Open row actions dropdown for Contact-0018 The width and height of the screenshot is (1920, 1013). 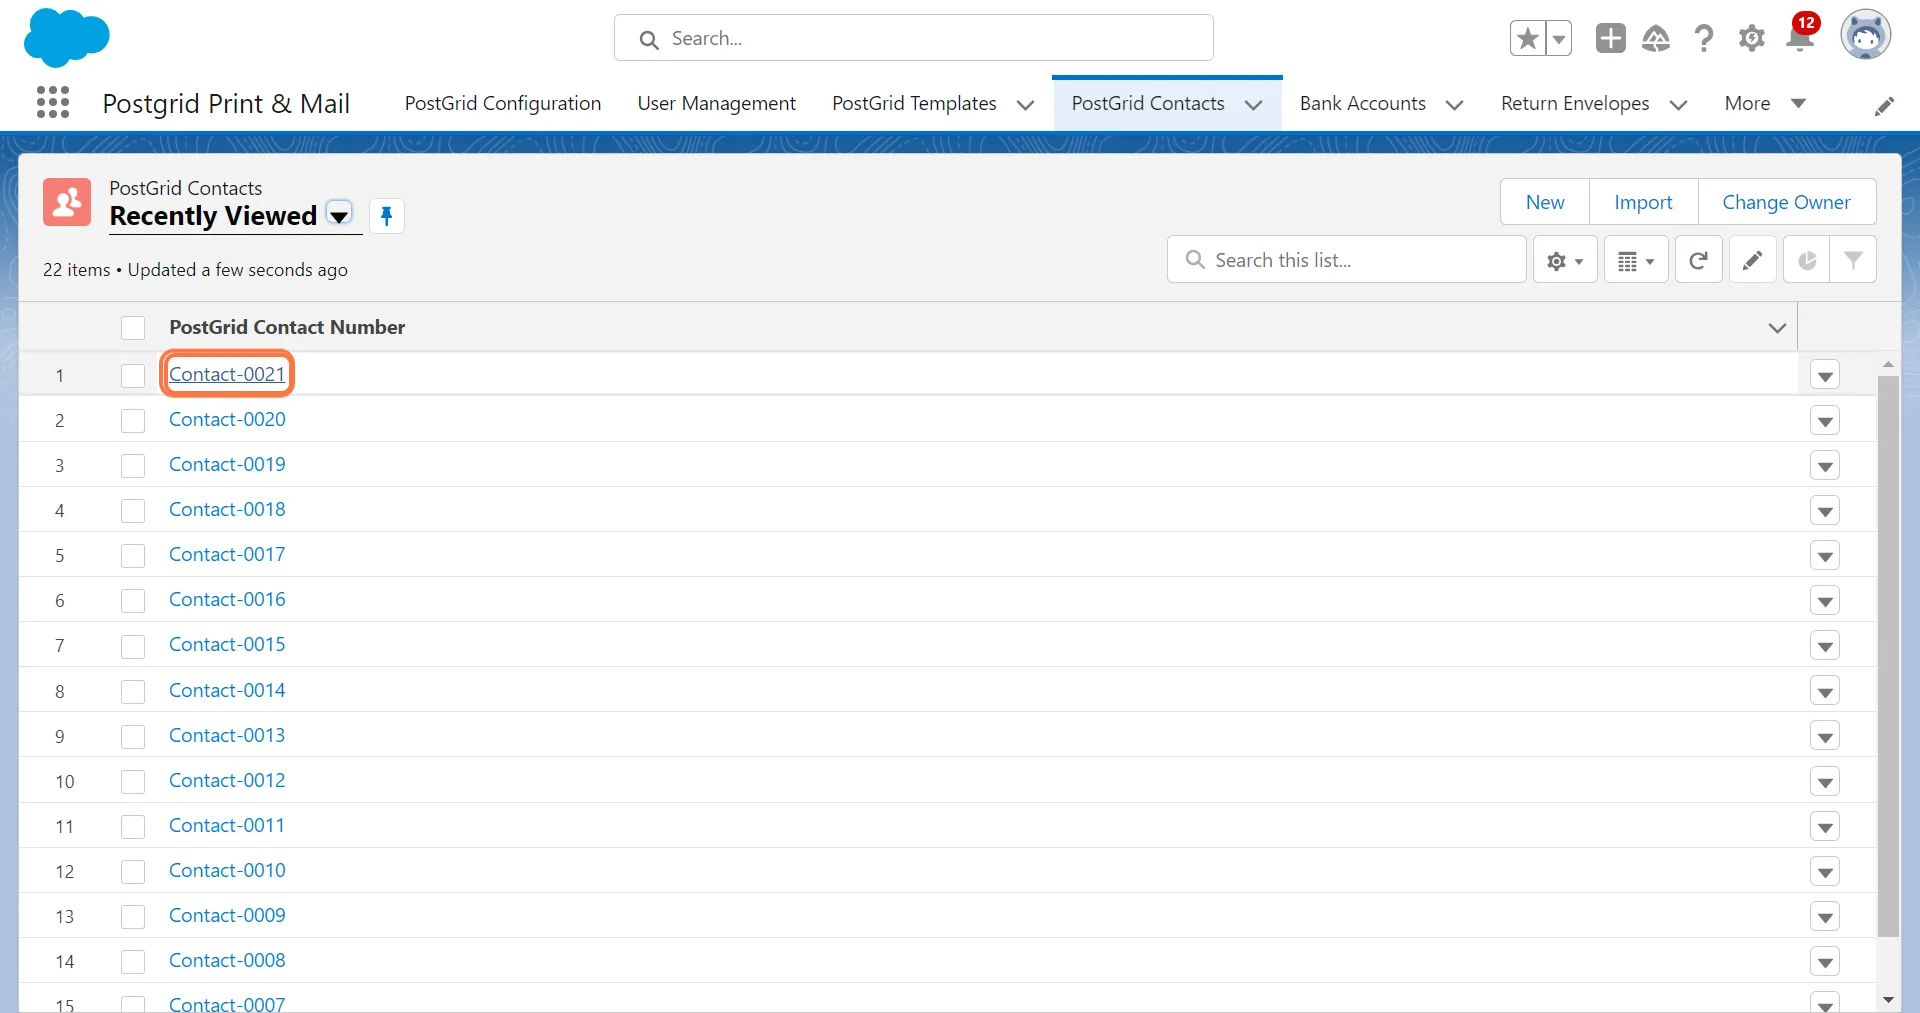1825,512
